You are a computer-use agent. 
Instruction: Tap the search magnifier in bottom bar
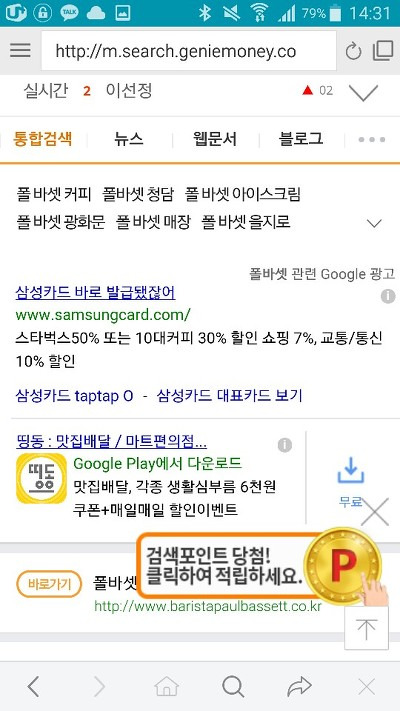[x=233, y=687]
